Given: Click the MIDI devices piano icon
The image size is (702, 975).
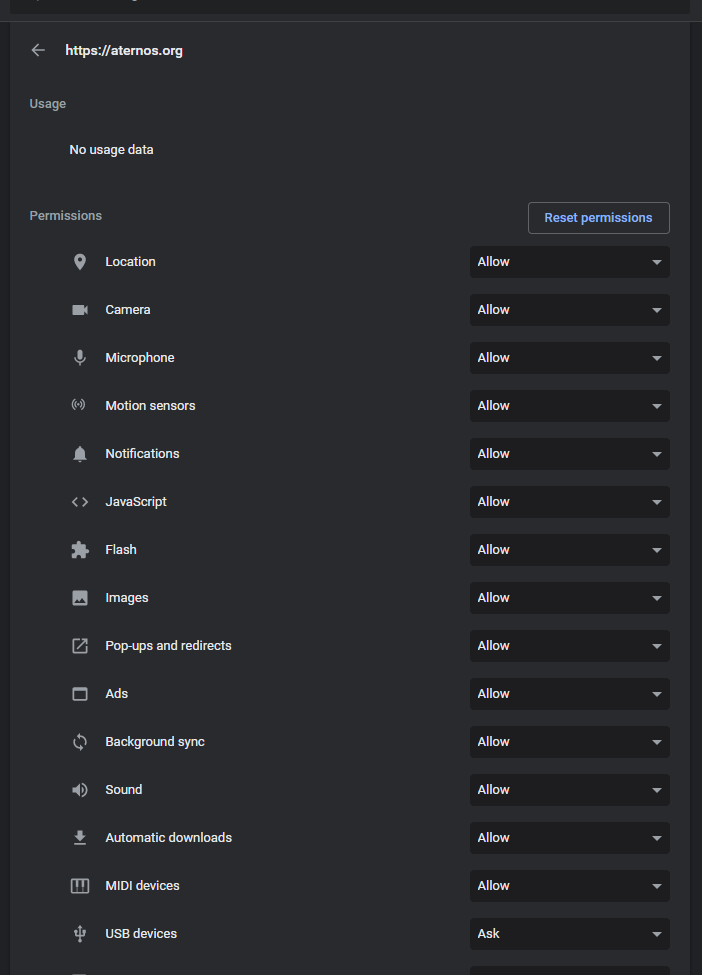Looking at the screenshot, I should [x=80, y=885].
